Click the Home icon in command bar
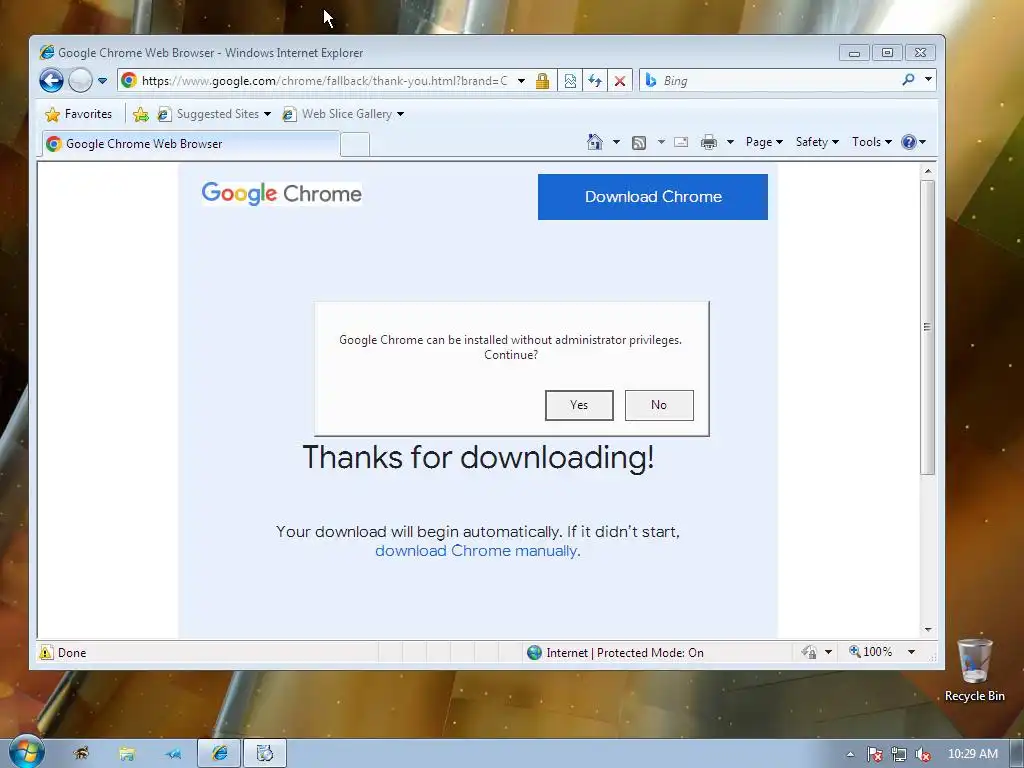Screen dimensions: 1024x768 pyautogui.click(x=594, y=142)
